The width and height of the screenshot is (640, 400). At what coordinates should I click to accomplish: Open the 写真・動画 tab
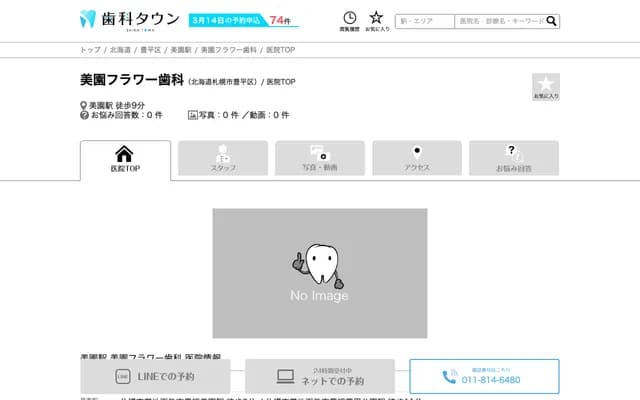320,159
